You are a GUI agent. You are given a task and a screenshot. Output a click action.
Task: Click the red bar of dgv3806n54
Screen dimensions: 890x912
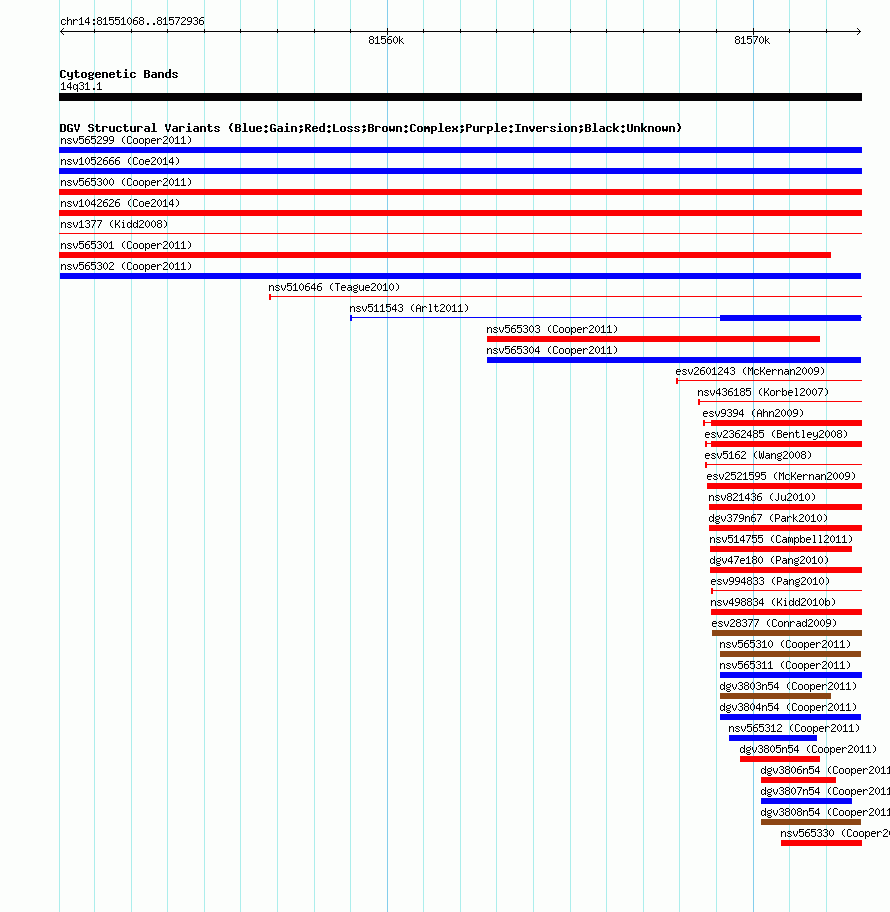coord(798,780)
